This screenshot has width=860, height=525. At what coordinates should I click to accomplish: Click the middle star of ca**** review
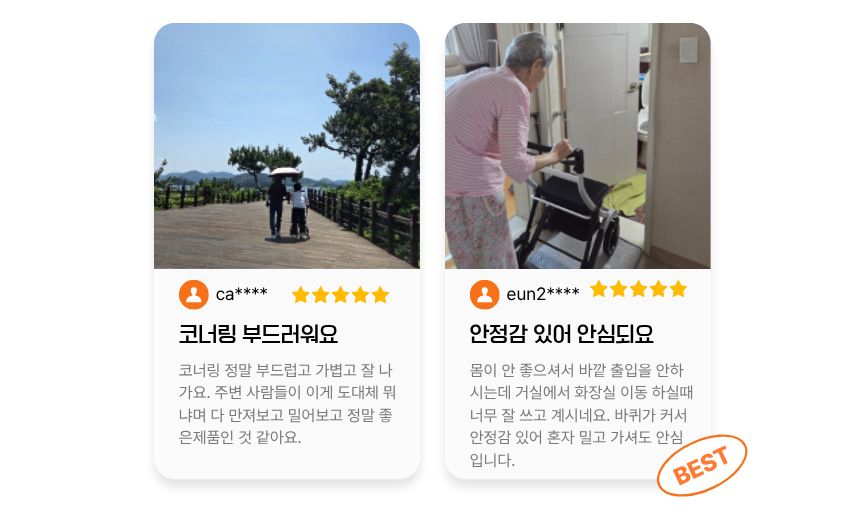click(341, 295)
